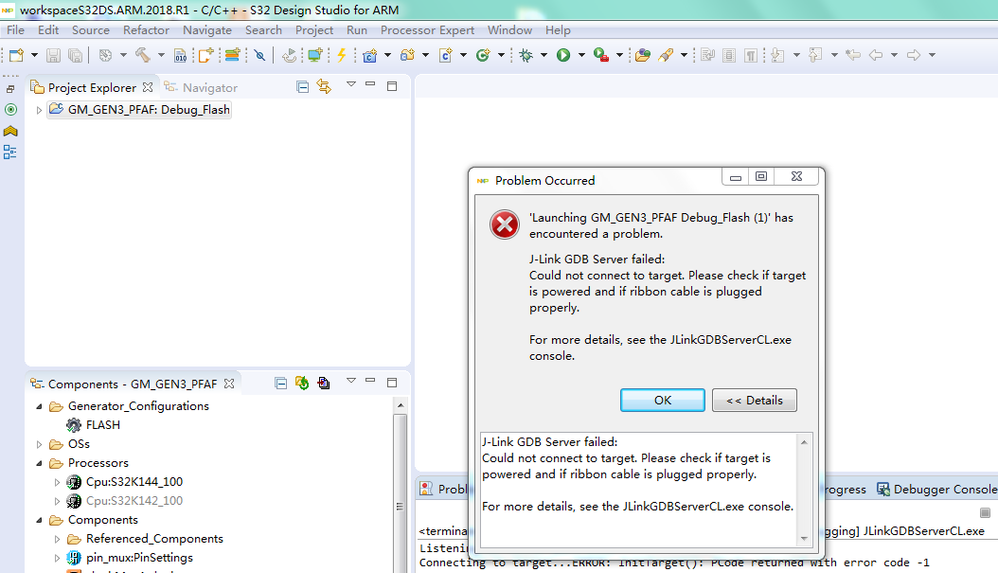This screenshot has height=573, width=998.
Task: Open the Refactor menu
Action: (146, 30)
